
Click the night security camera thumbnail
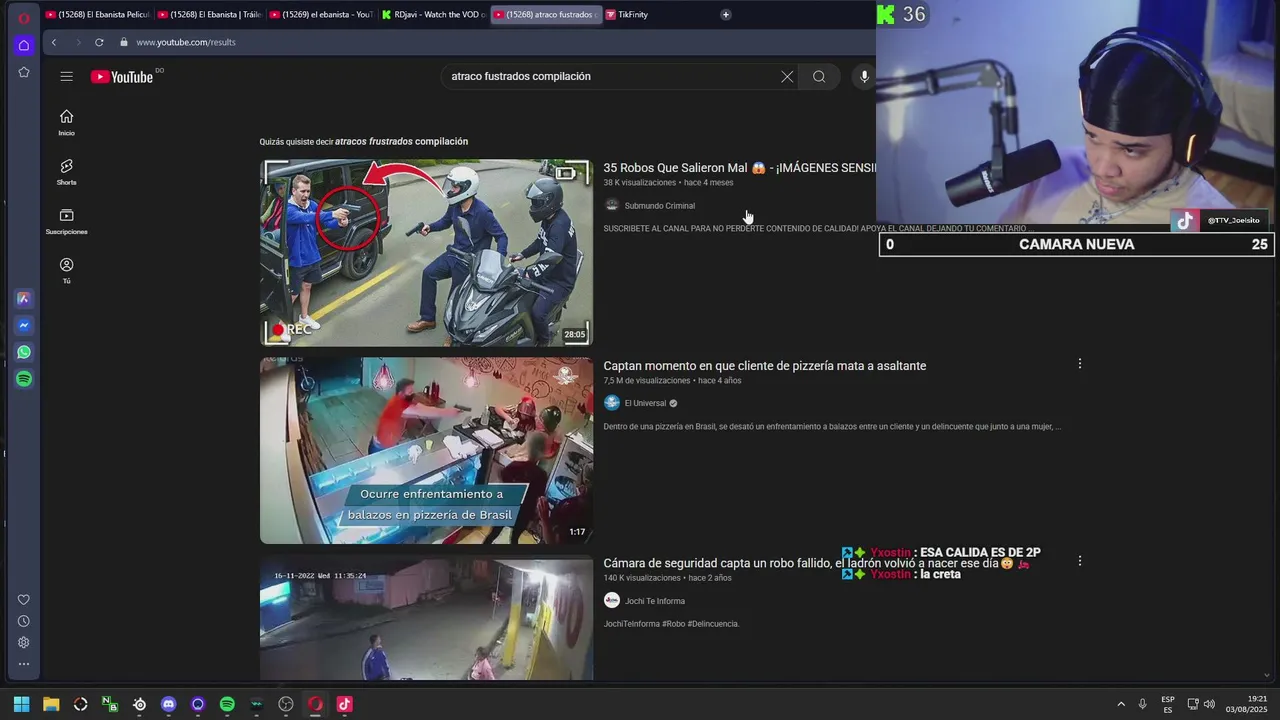tap(426, 618)
